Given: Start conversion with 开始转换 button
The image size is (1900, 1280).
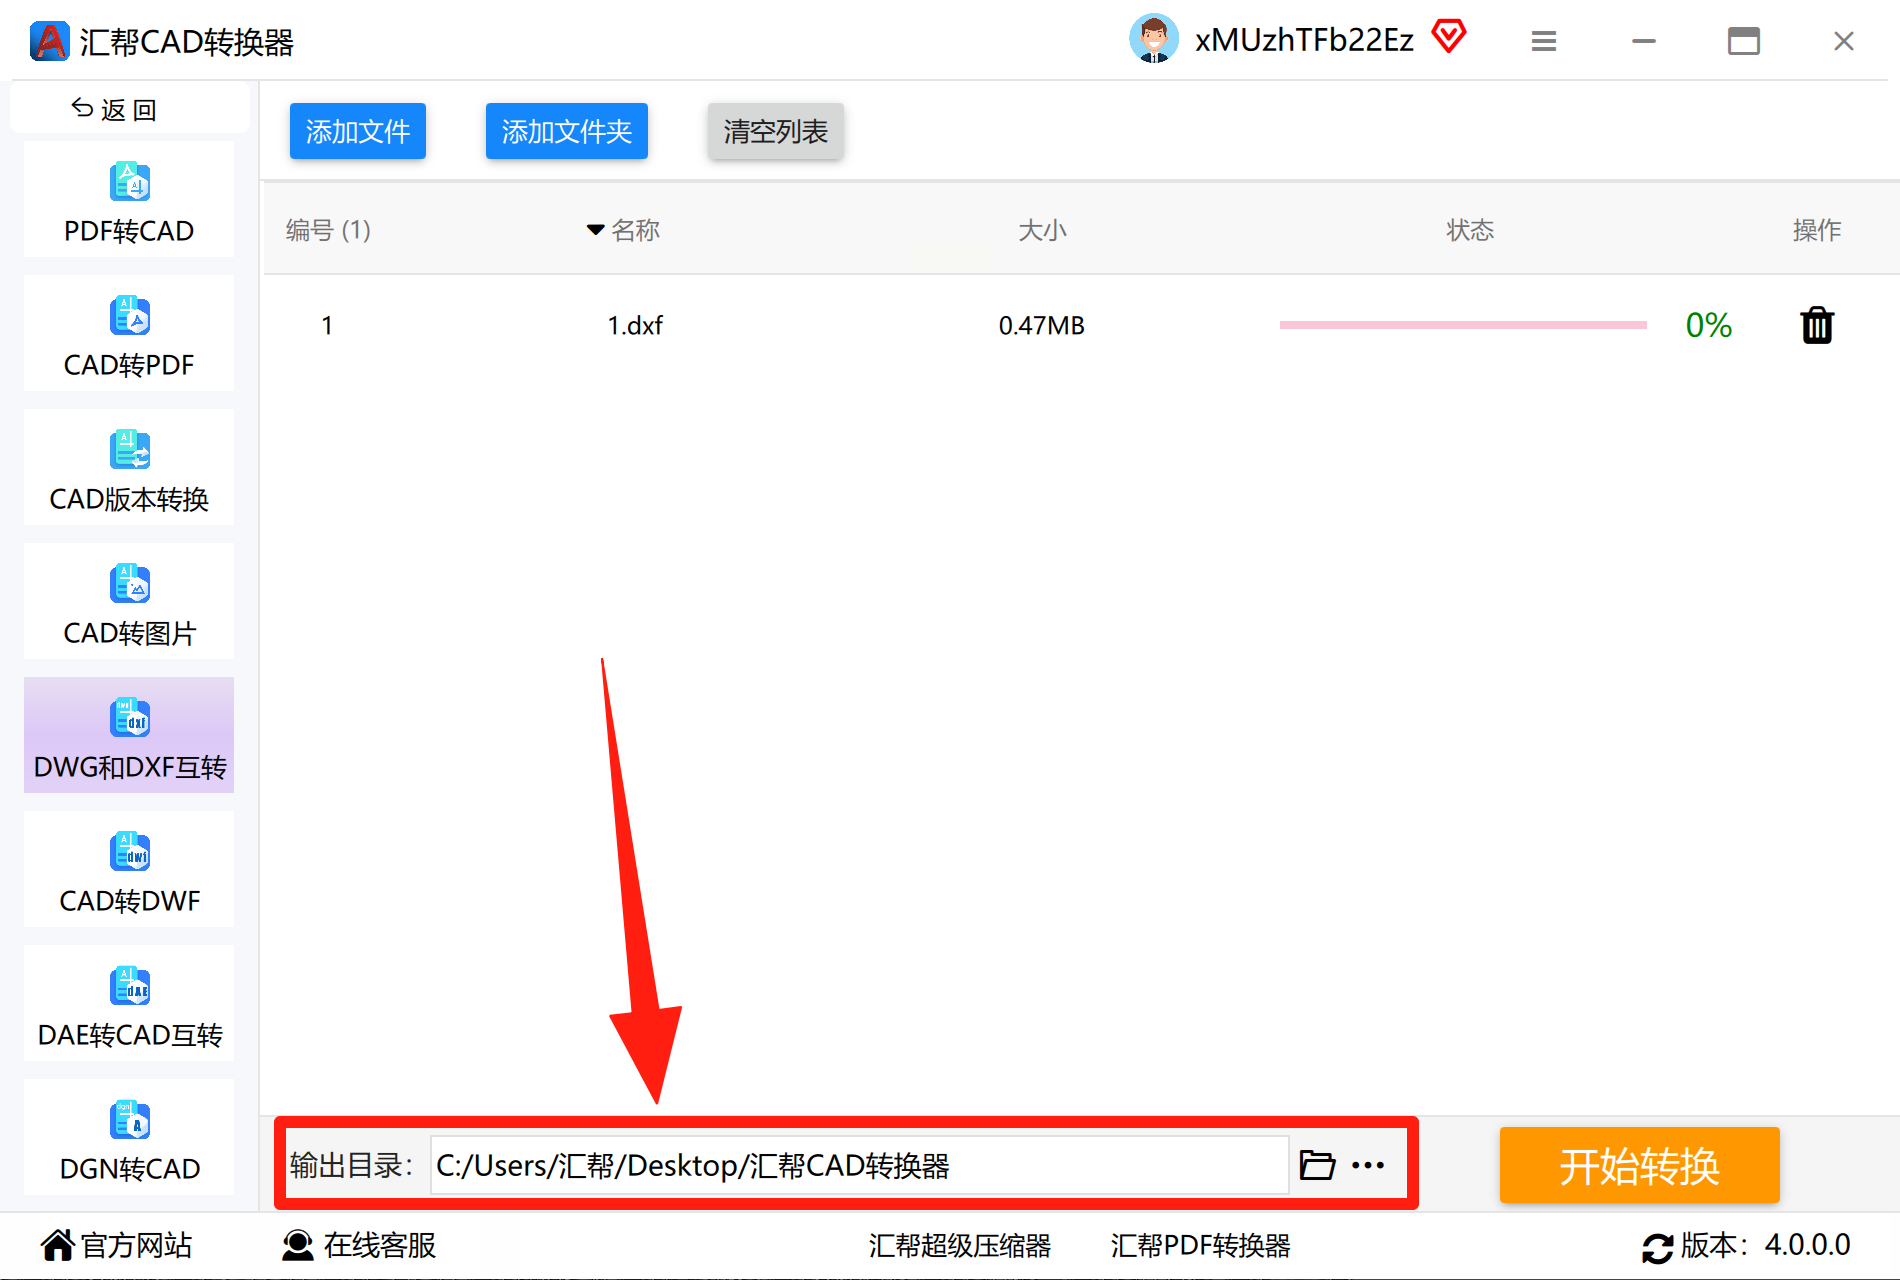Looking at the screenshot, I should tap(1639, 1165).
